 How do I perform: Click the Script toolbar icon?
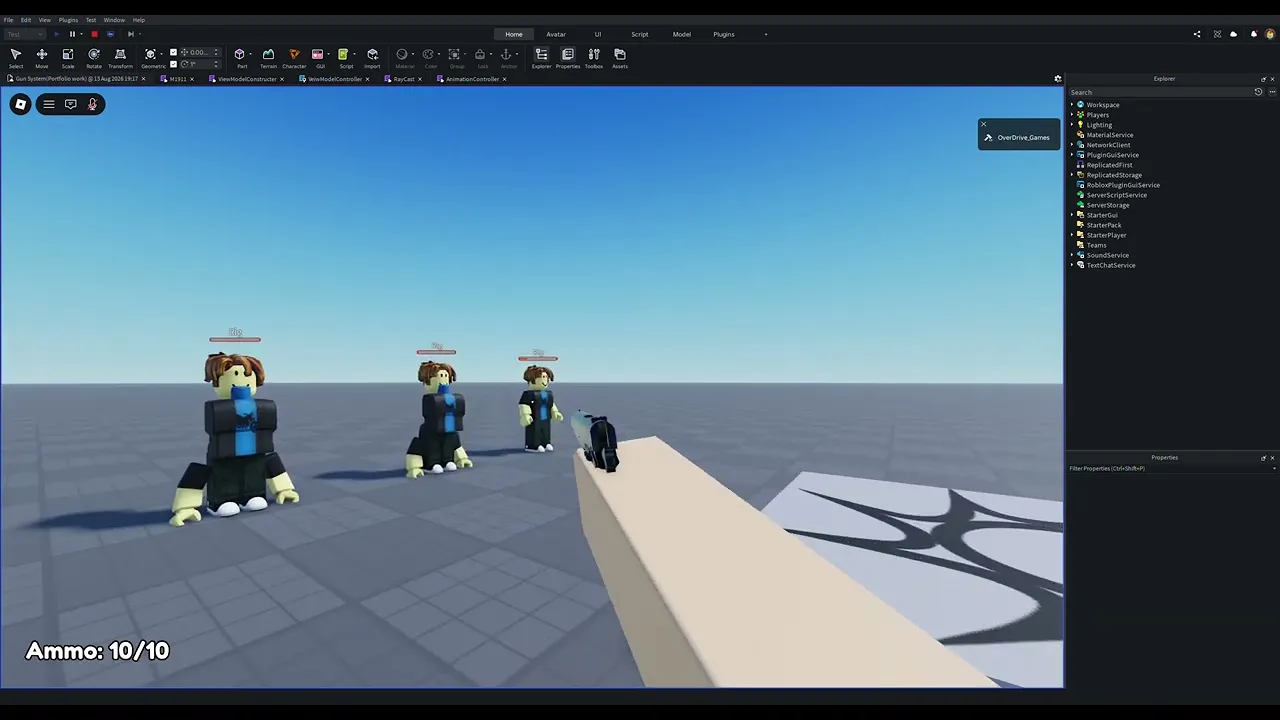tap(345, 58)
